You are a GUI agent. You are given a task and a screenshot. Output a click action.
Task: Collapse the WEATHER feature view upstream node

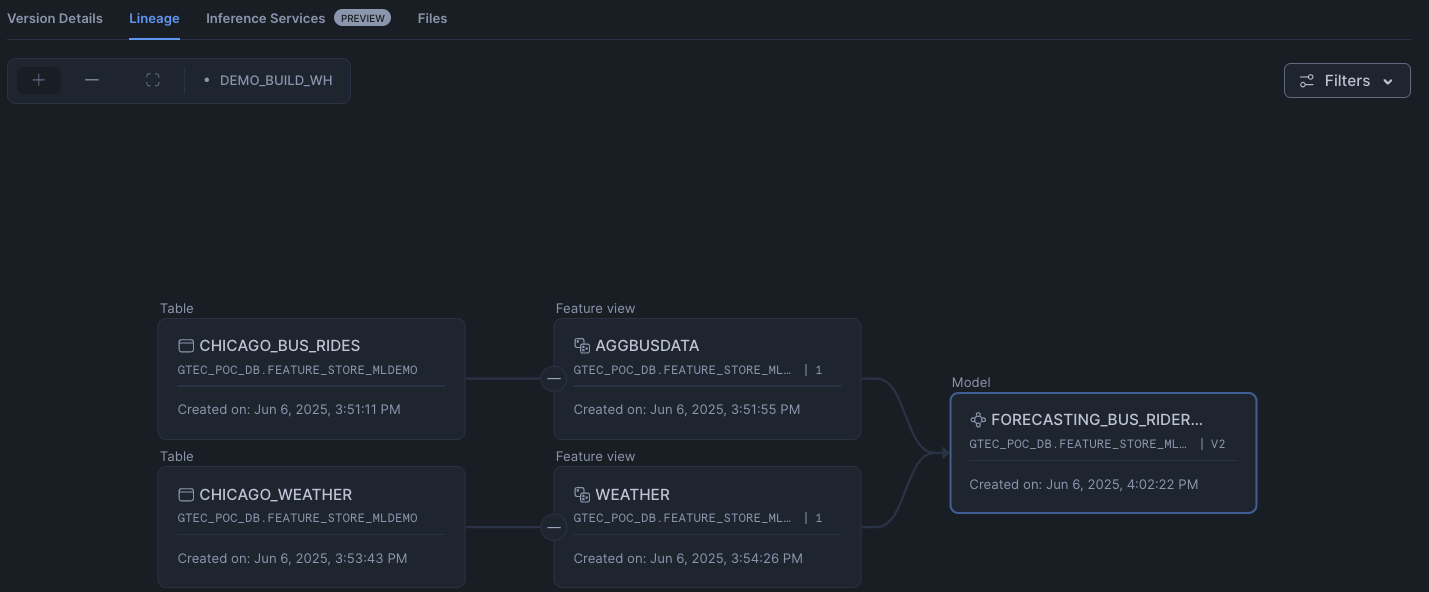click(x=553, y=527)
